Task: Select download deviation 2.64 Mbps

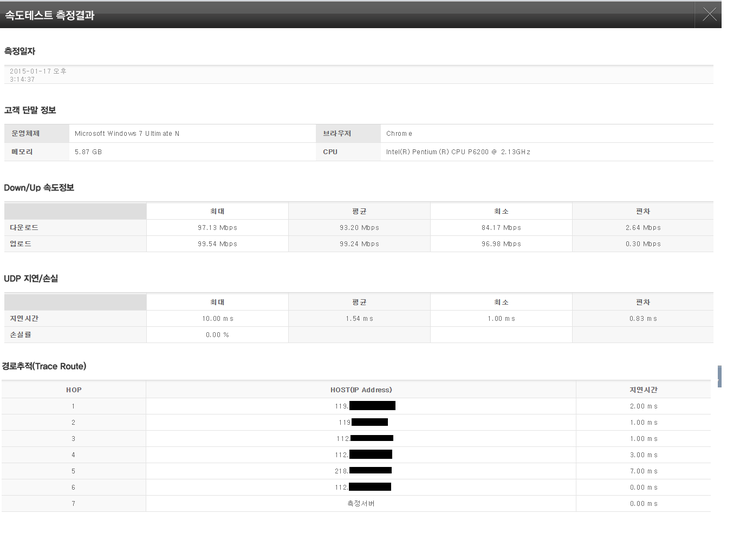Action: (643, 228)
